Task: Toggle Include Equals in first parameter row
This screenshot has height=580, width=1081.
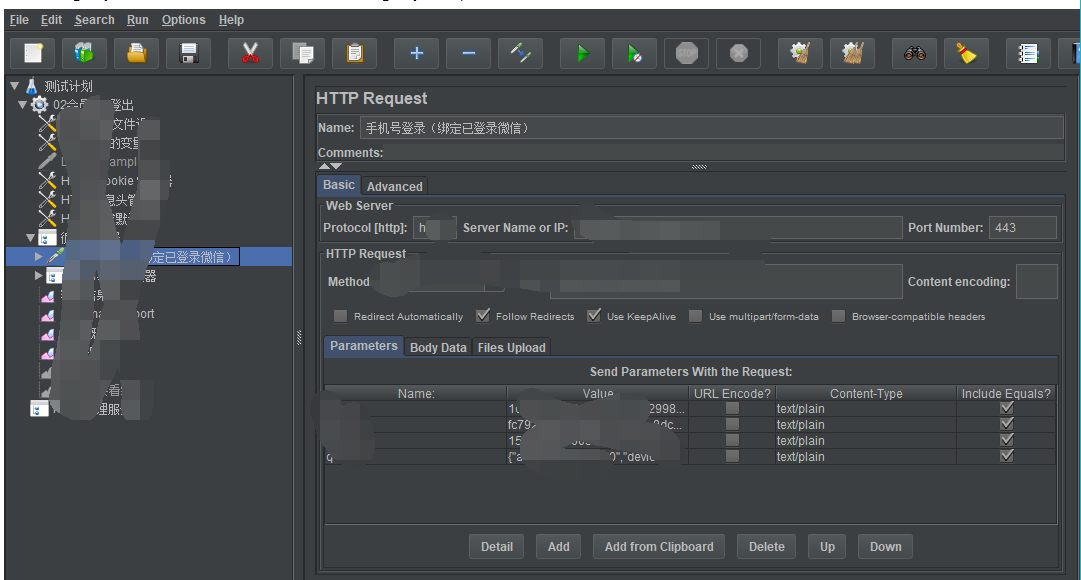Action: (x=1007, y=408)
